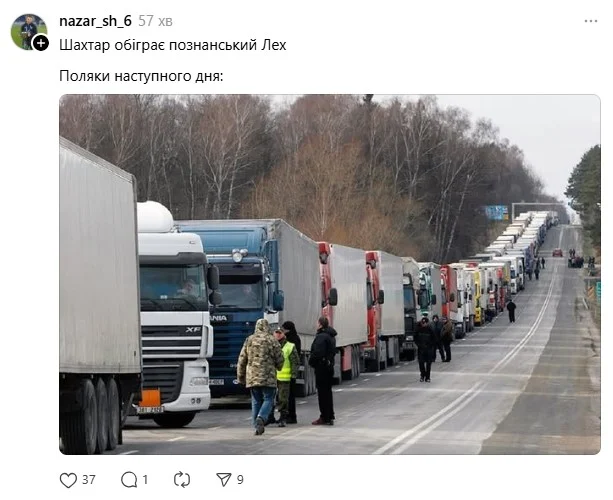Open the three-dot more options menu

click(x=591, y=21)
